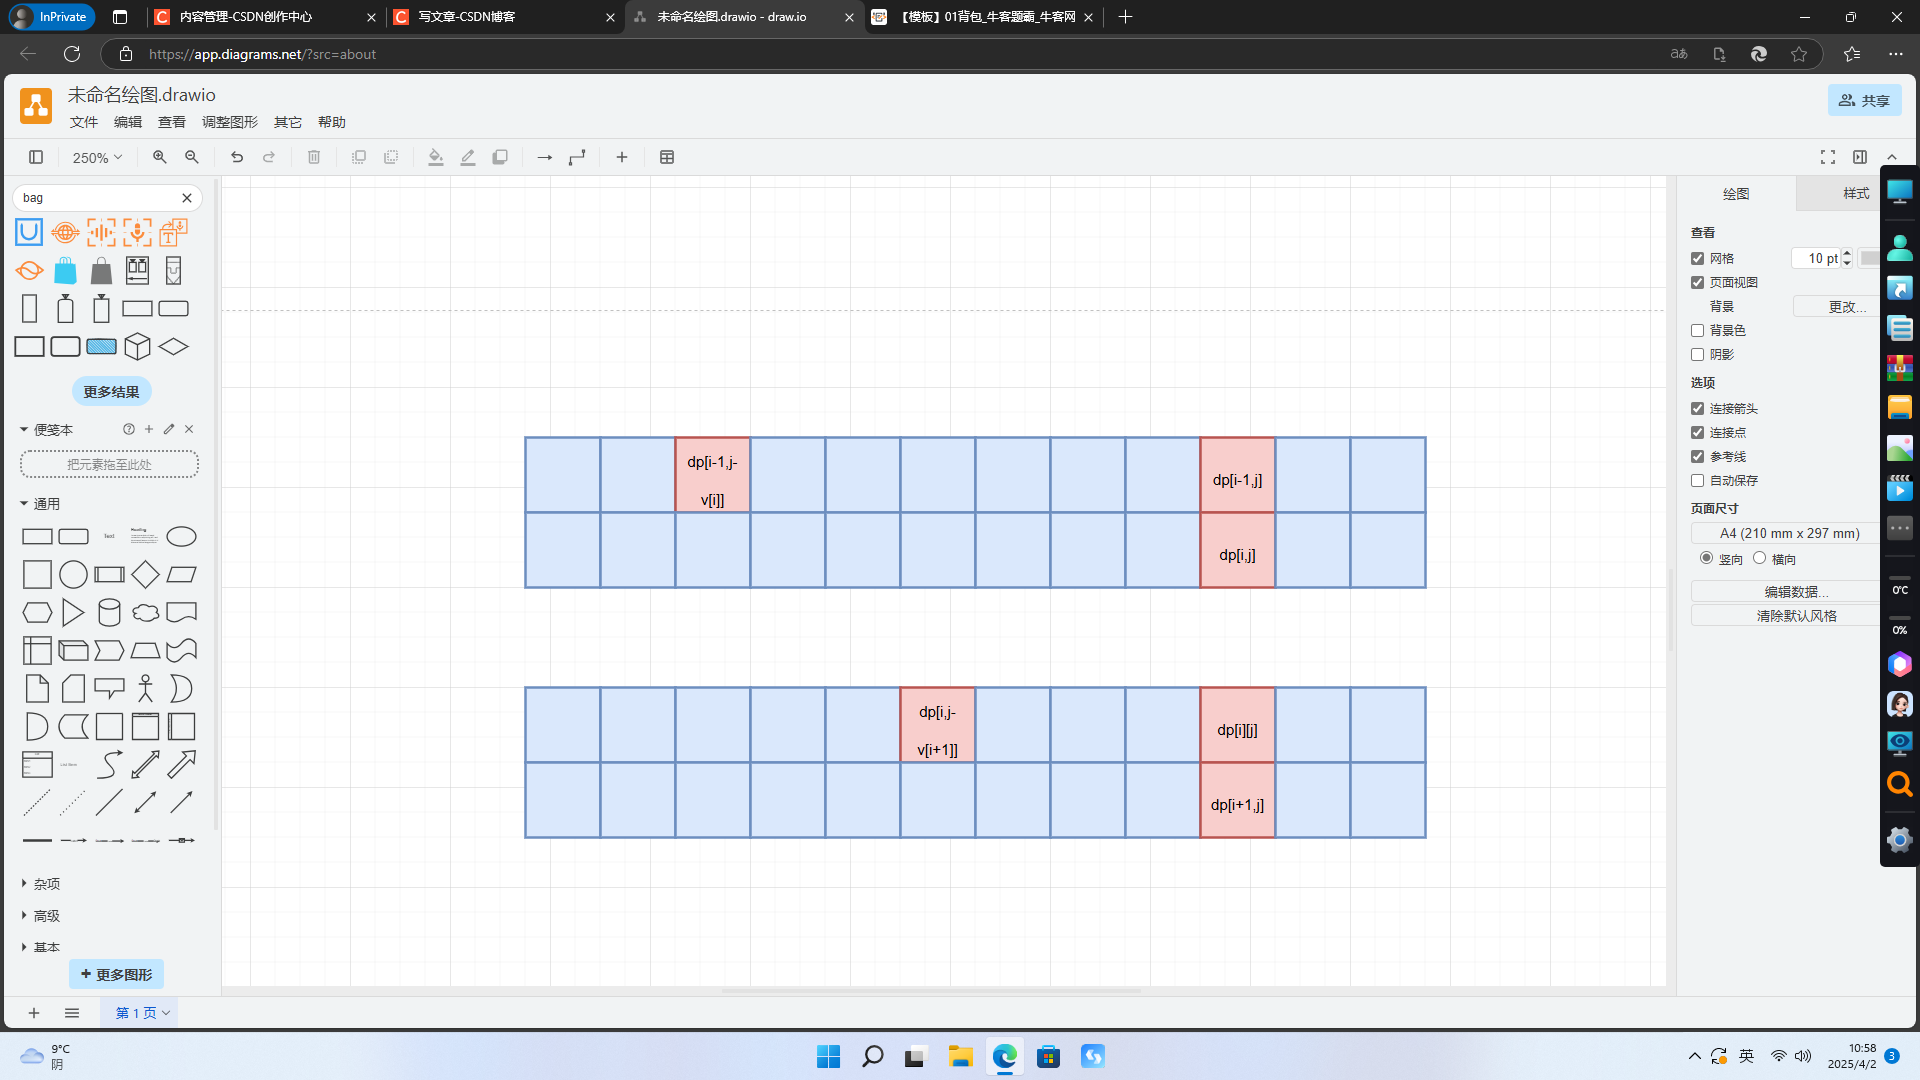Click the line color pencil icon
The width and height of the screenshot is (1920, 1080).
pyautogui.click(x=467, y=157)
